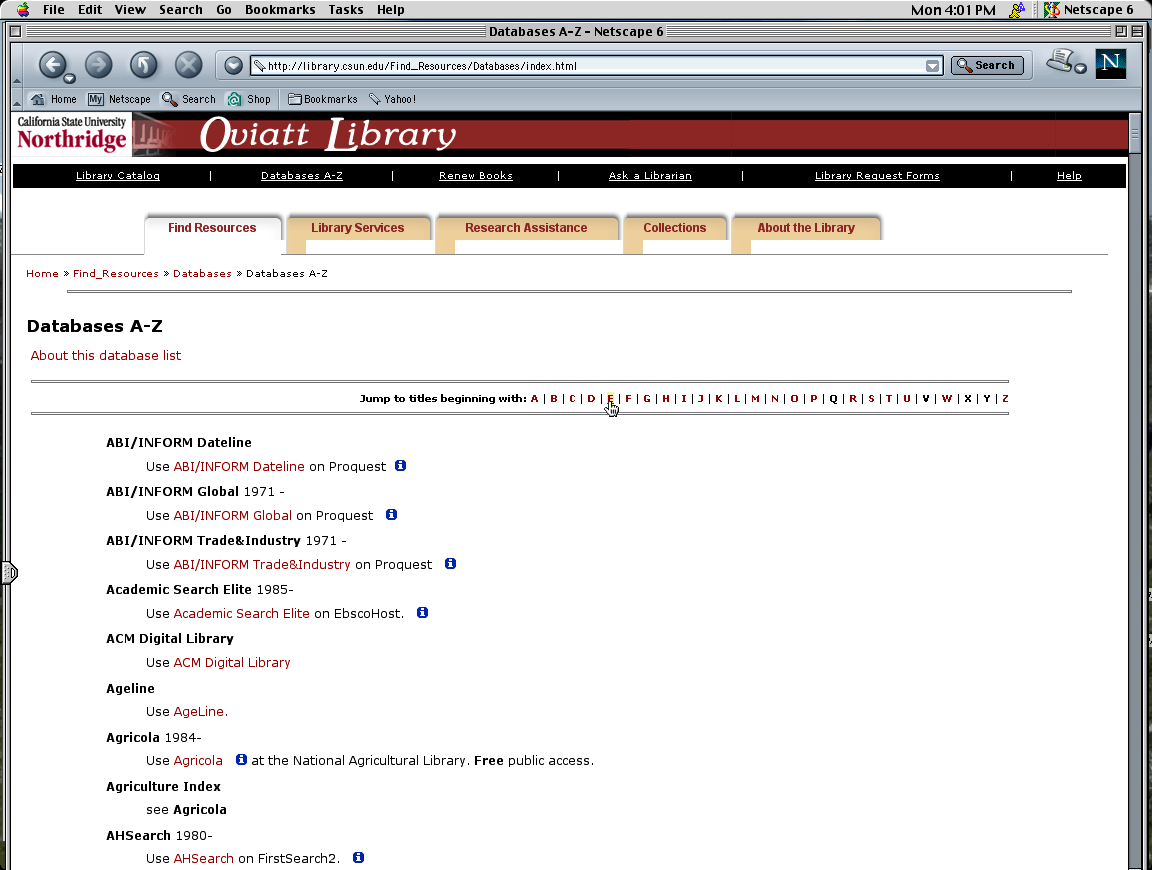Click the Yahoo! bookmark in personal toolbar
This screenshot has width=1152, height=870.
(392, 99)
